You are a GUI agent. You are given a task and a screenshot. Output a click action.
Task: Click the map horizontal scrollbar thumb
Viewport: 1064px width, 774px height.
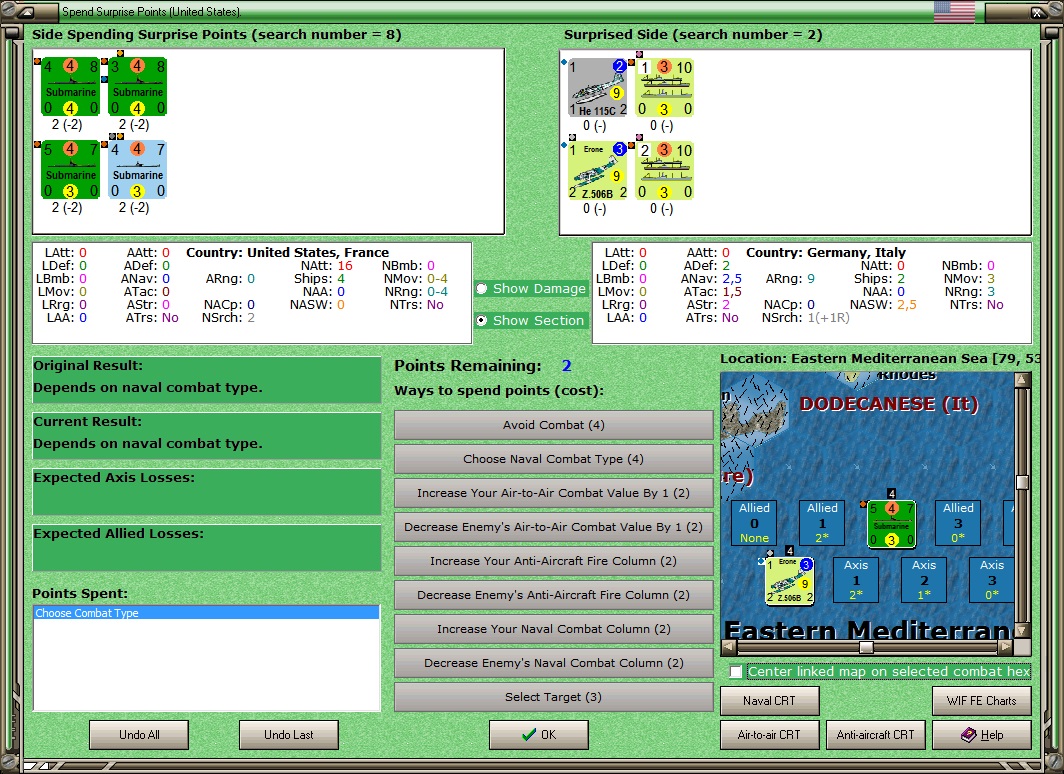867,646
